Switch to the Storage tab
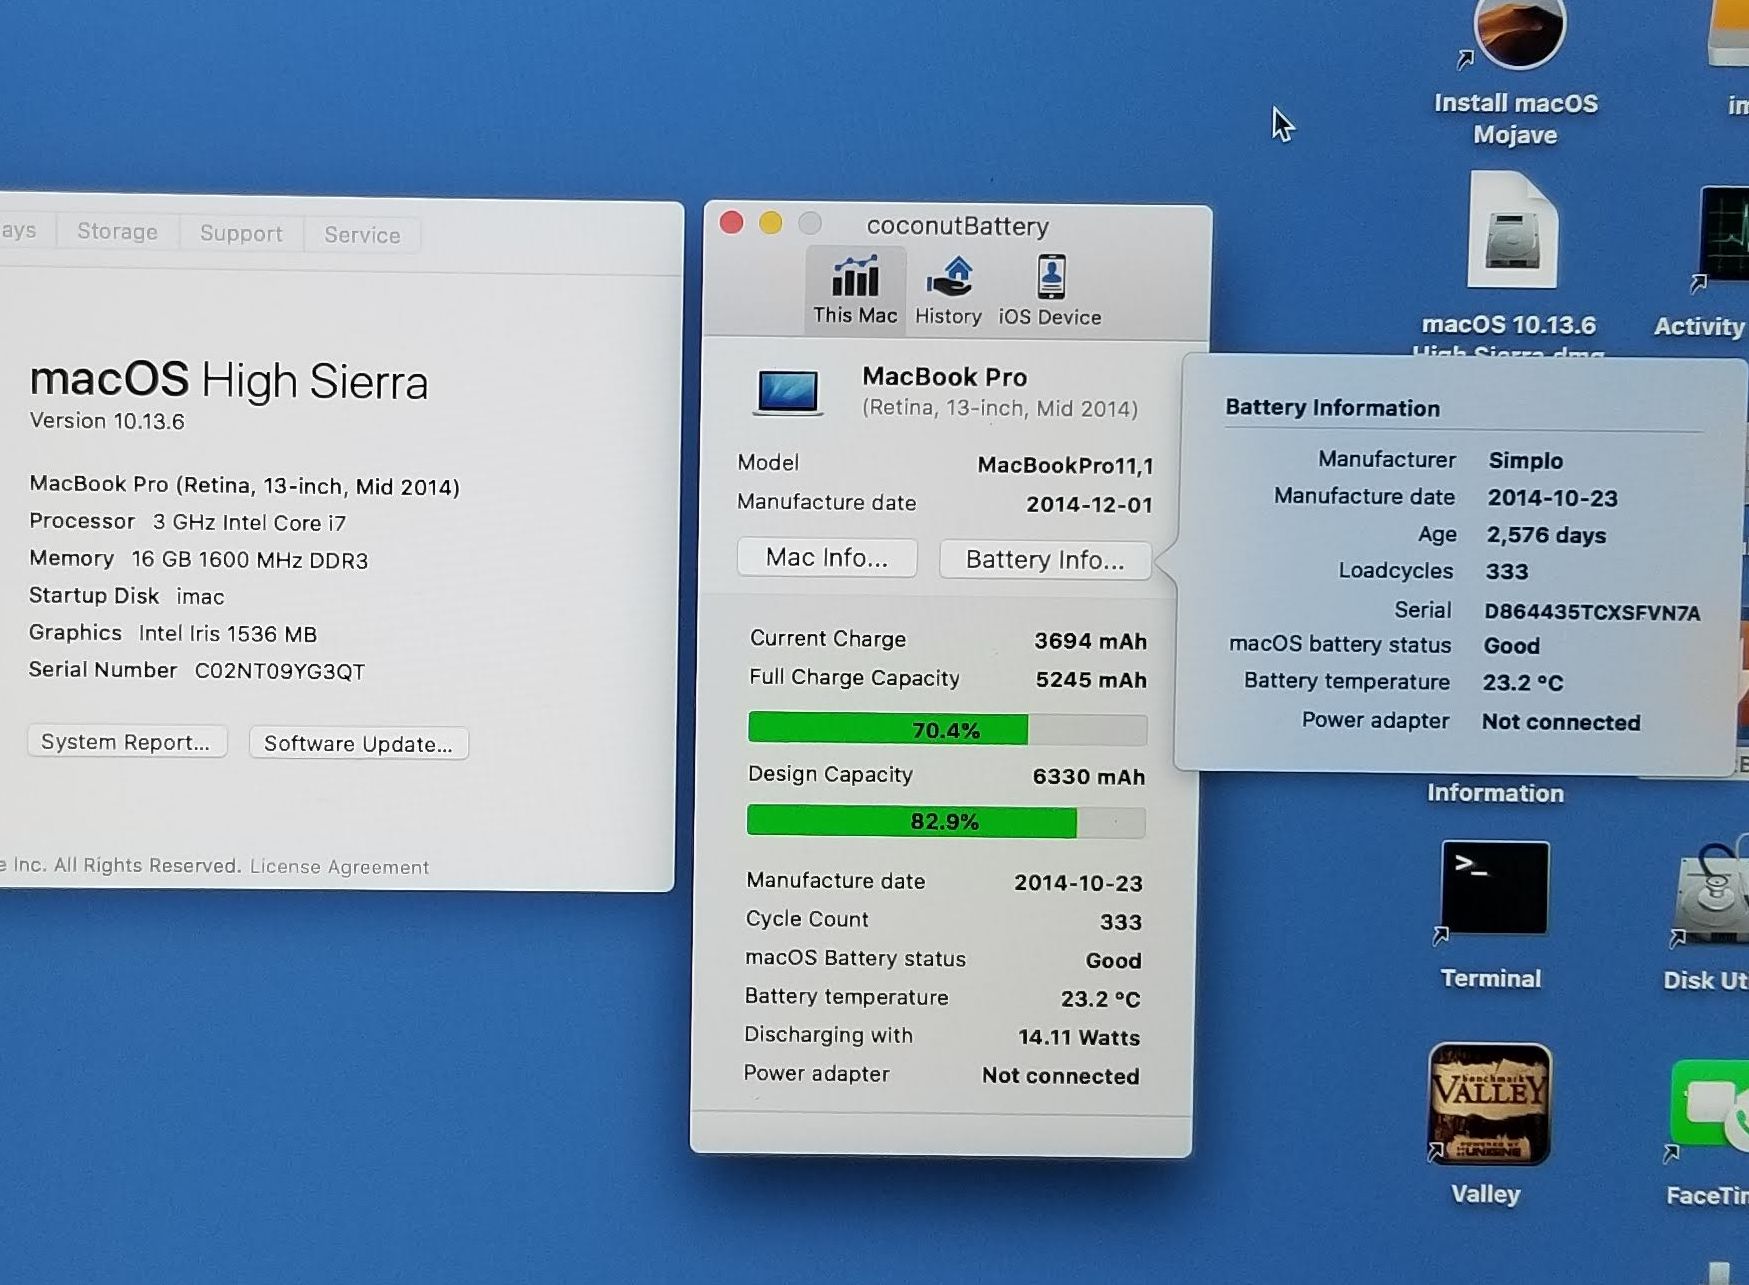Viewport: 1749px width, 1285px height. click(x=117, y=232)
